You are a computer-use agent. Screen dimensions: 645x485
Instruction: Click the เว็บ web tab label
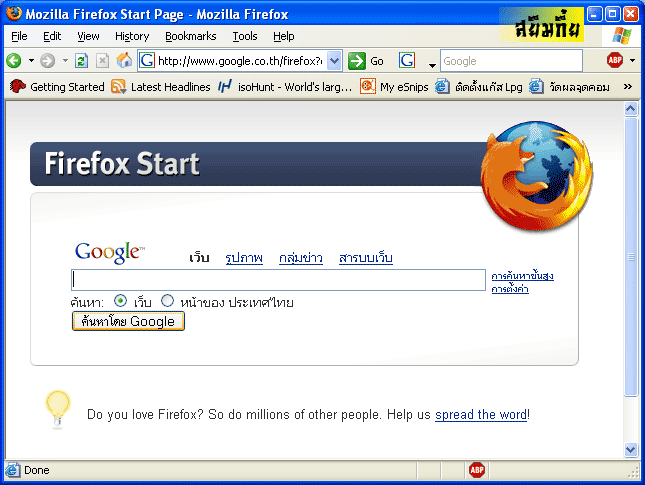pyautogui.click(x=199, y=258)
